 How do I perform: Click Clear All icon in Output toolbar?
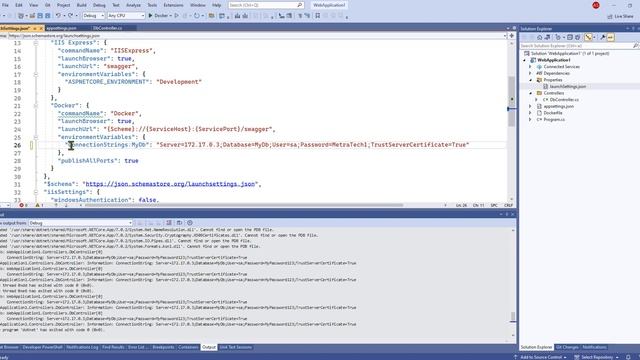click(169, 223)
